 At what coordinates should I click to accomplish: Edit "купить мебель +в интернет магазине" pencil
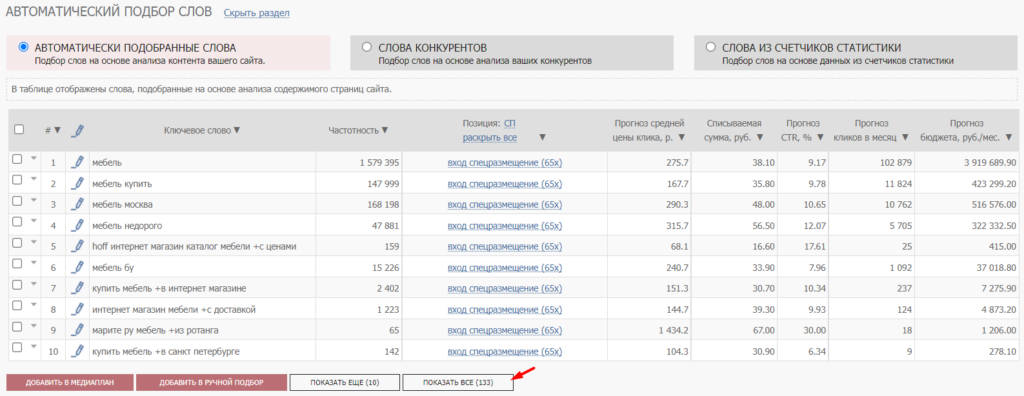[x=78, y=288]
